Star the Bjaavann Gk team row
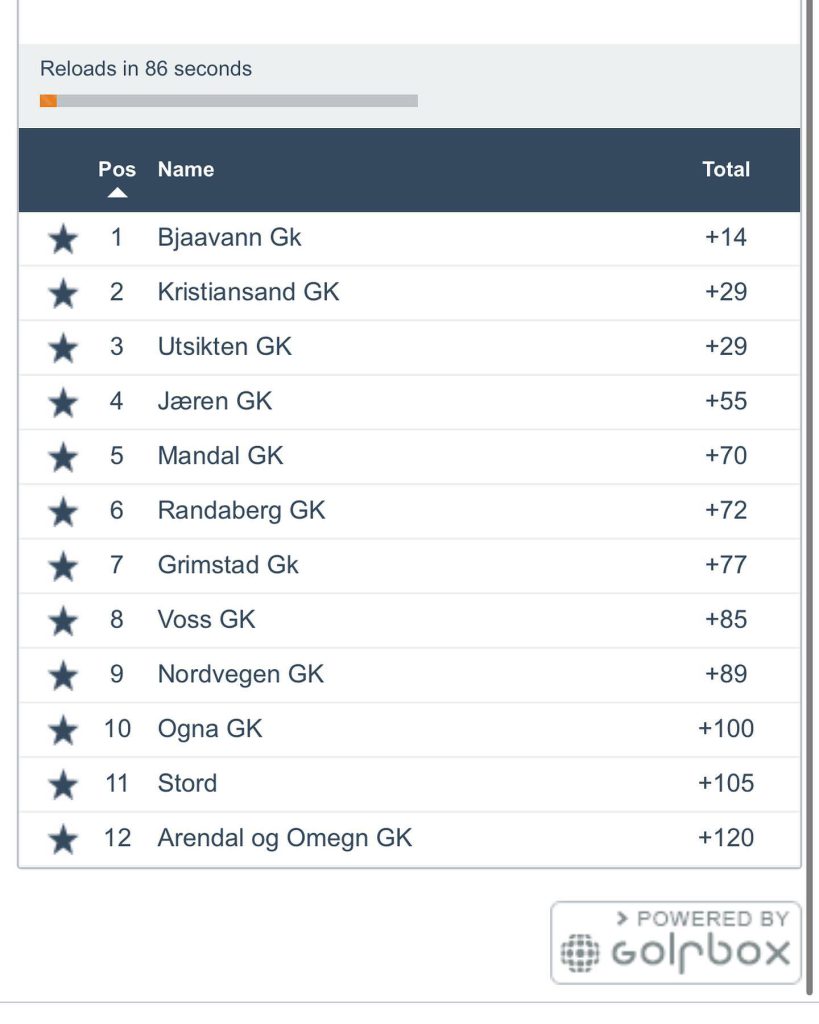Image resolution: width=819 pixels, height=1024 pixels. pos(63,239)
